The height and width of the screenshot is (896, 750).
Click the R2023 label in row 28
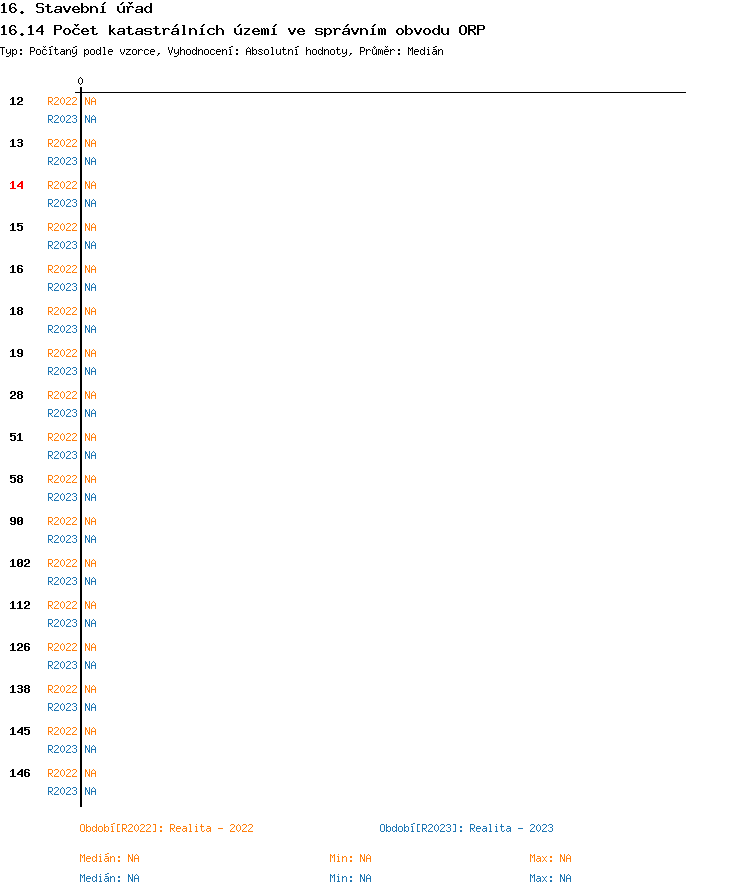[62, 413]
